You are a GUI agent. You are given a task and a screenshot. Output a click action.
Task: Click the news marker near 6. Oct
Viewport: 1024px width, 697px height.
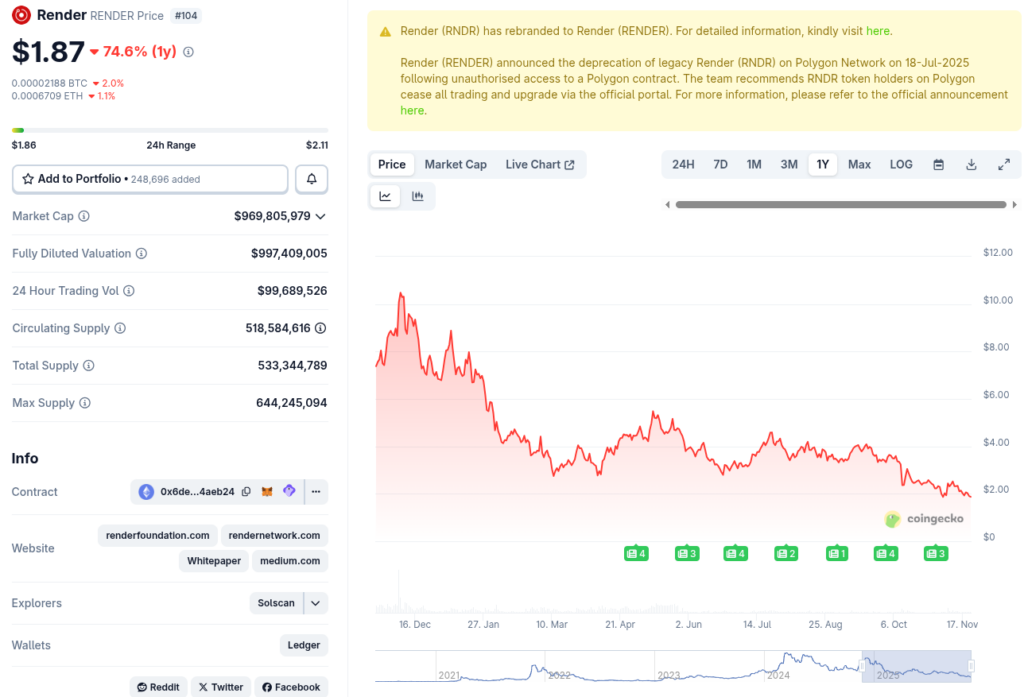885,553
